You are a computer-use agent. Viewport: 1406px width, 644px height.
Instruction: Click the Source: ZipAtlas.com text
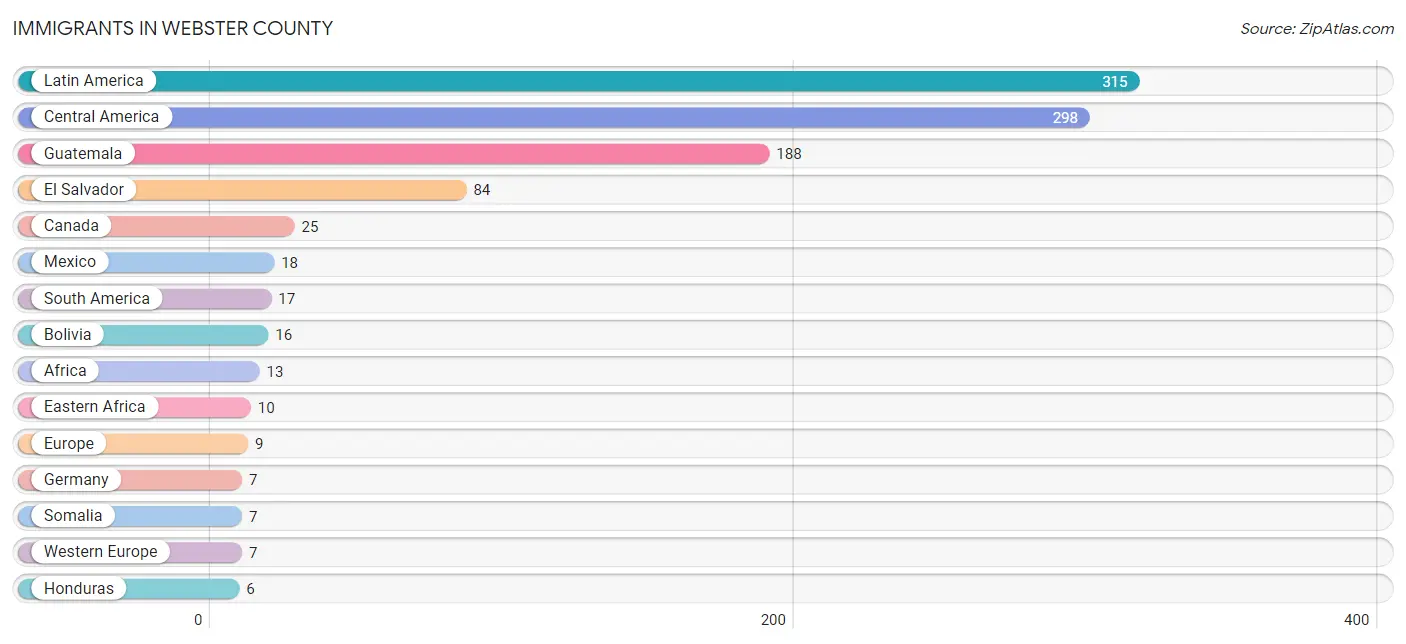pyautogui.click(x=1317, y=29)
